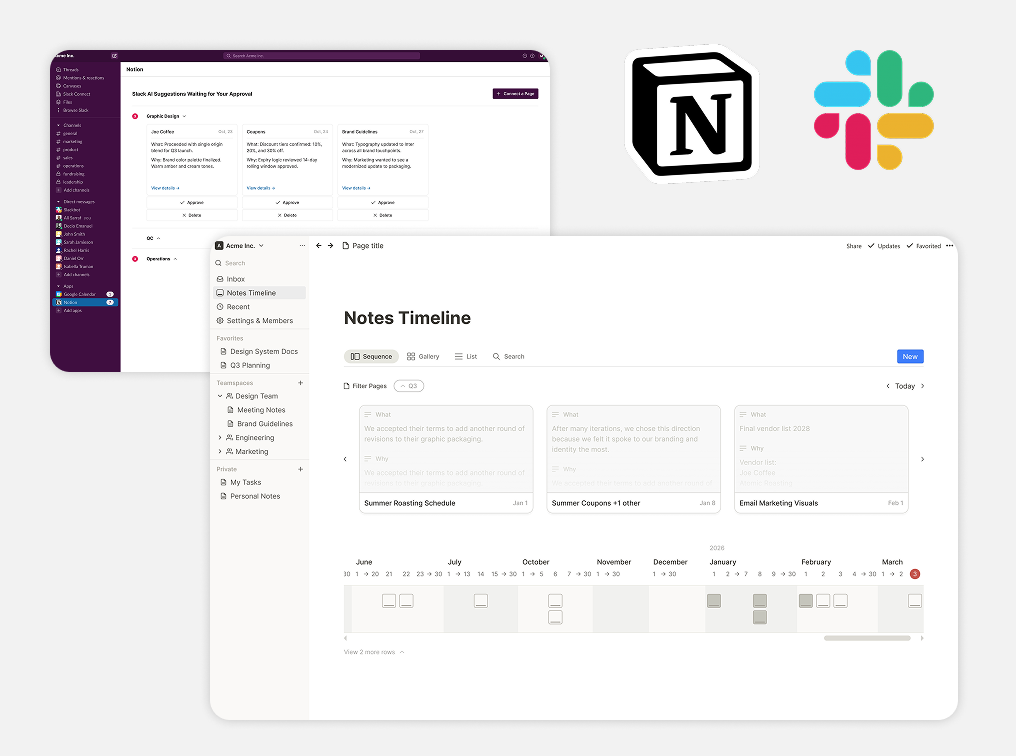Toggle the Q3 filter pill
Image resolution: width=1016 pixels, height=756 pixels.
(x=409, y=385)
